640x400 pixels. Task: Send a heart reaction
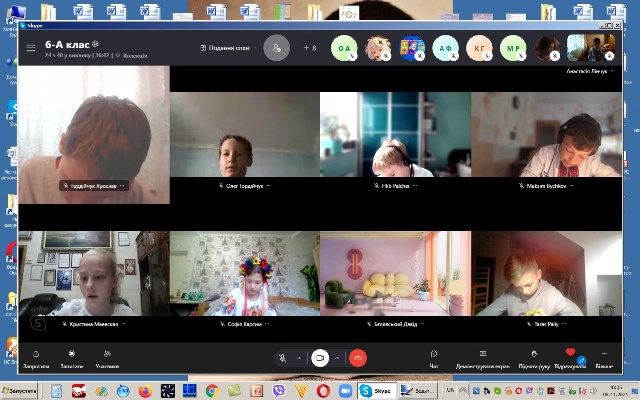pyautogui.click(x=570, y=355)
